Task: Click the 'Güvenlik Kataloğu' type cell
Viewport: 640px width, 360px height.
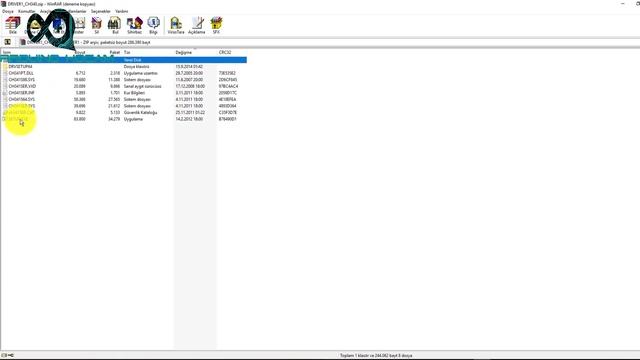Action: point(140,112)
